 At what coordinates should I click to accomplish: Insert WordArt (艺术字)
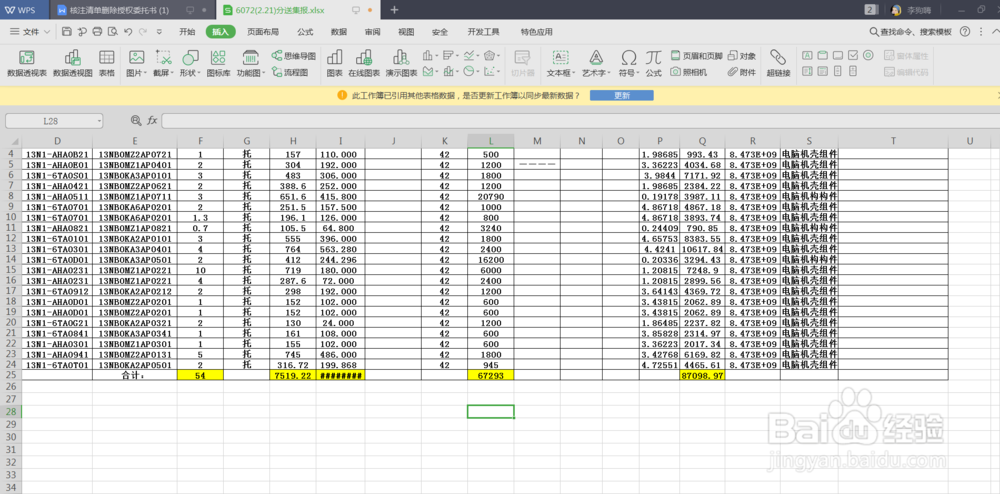pyautogui.click(x=596, y=64)
